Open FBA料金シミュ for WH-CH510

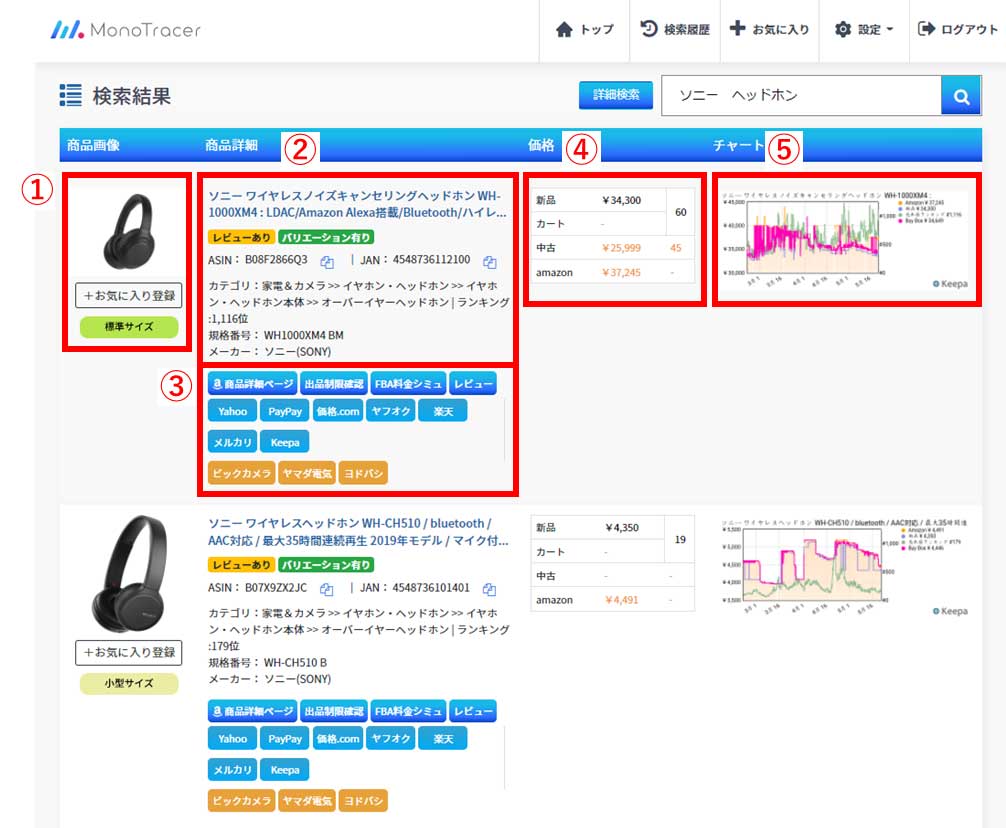(x=409, y=711)
